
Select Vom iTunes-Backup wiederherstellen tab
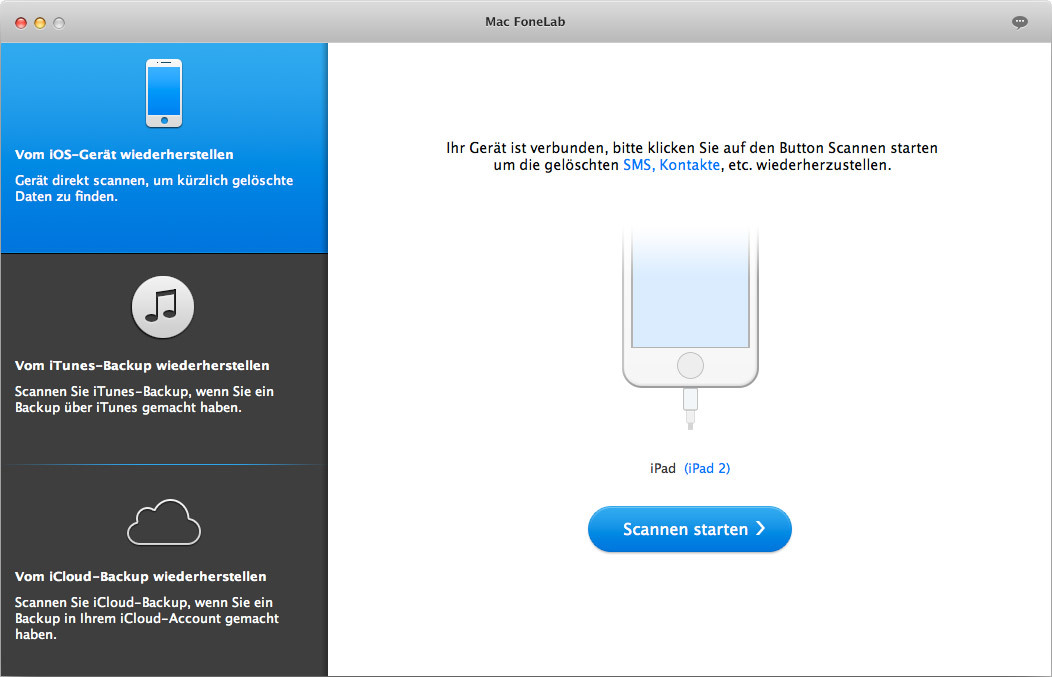click(x=164, y=359)
